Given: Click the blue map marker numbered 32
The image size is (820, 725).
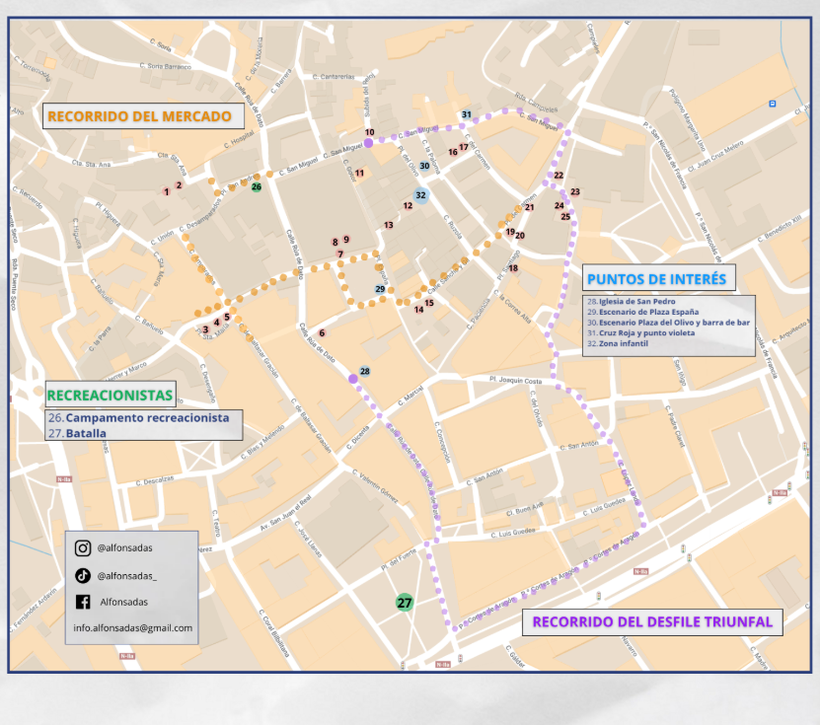Looking at the screenshot, I should [x=420, y=195].
